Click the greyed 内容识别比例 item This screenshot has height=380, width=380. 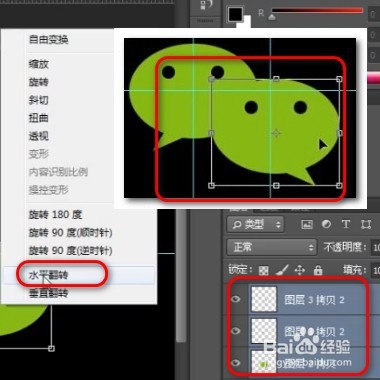[x=58, y=172]
